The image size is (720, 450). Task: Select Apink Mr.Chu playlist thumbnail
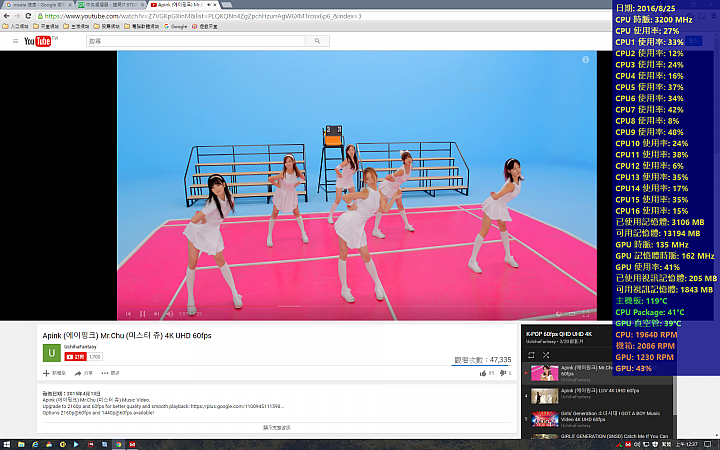tap(545, 373)
